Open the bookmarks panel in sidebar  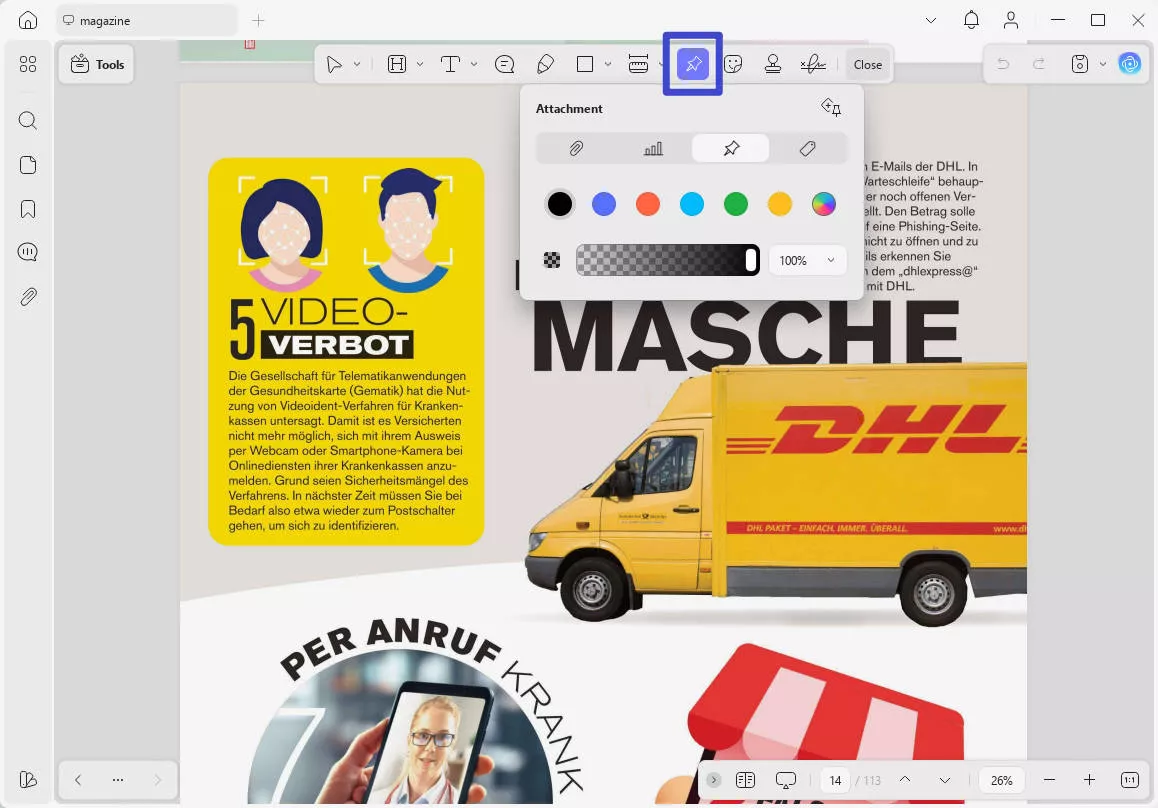tap(28, 209)
